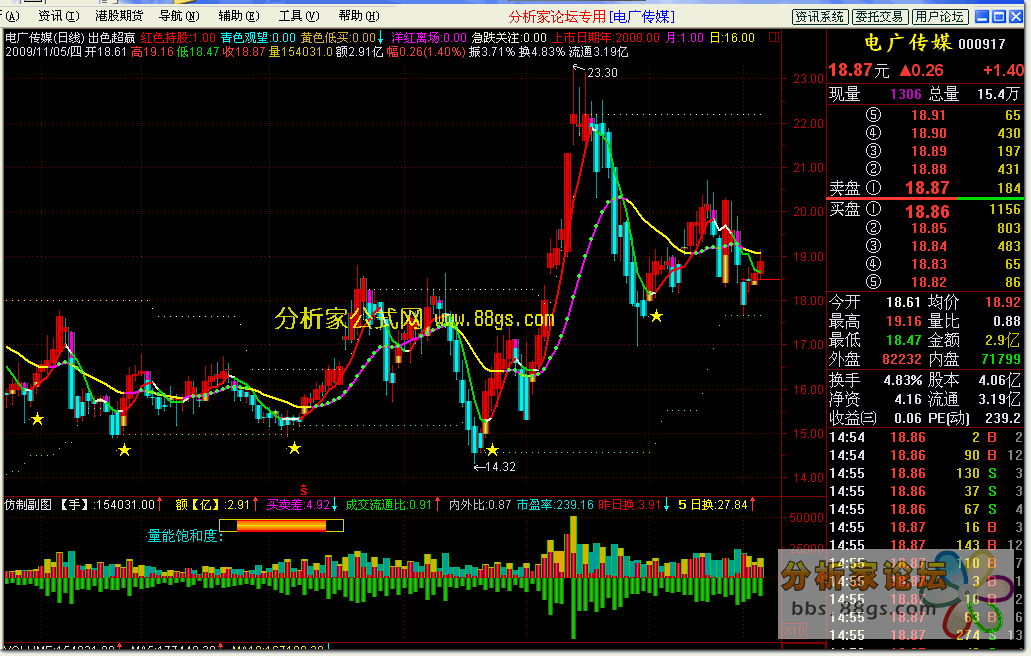Click the 换手 4.83% value
Screen dimensions: 1031x656
[903, 381]
